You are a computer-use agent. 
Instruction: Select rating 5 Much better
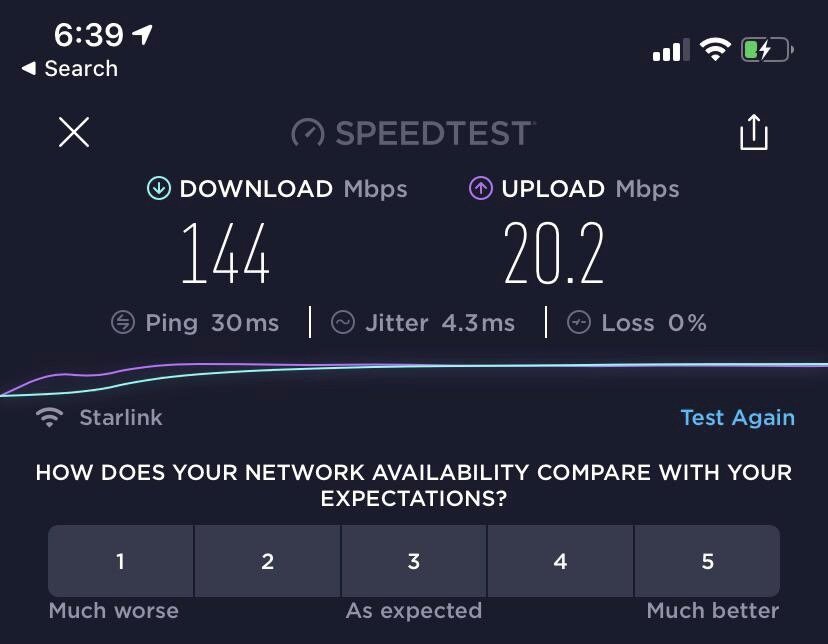pyautogui.click(x=707, y=561)
